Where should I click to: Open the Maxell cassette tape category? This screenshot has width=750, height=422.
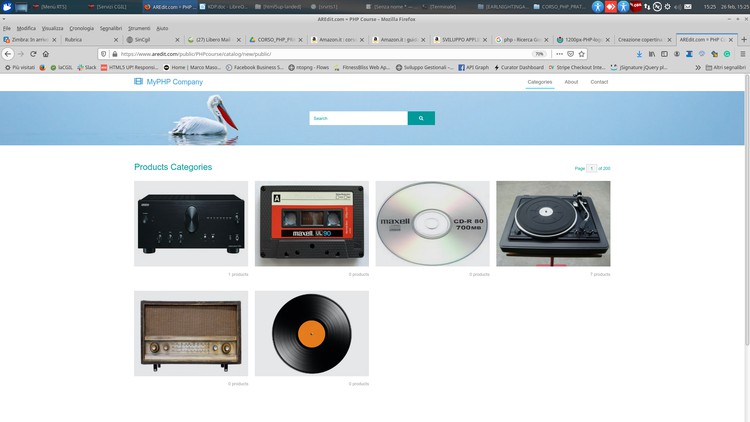(312, 223)
